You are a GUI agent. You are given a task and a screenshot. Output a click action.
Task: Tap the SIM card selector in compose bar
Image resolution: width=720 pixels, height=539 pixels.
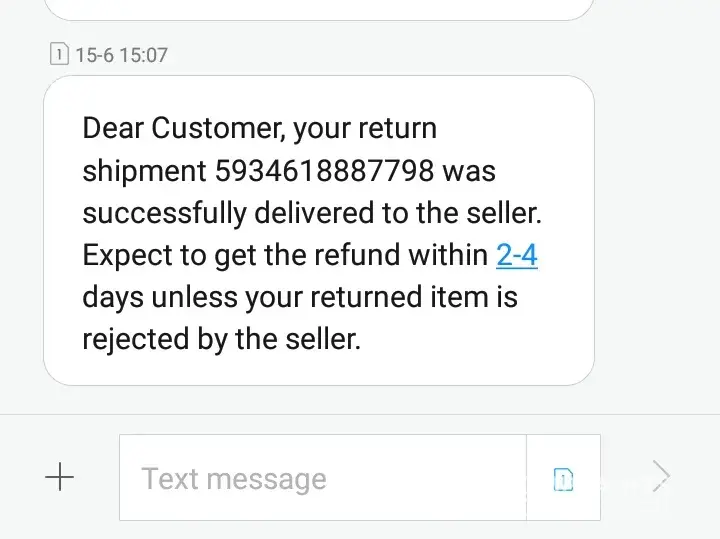[x=563, y=479]
